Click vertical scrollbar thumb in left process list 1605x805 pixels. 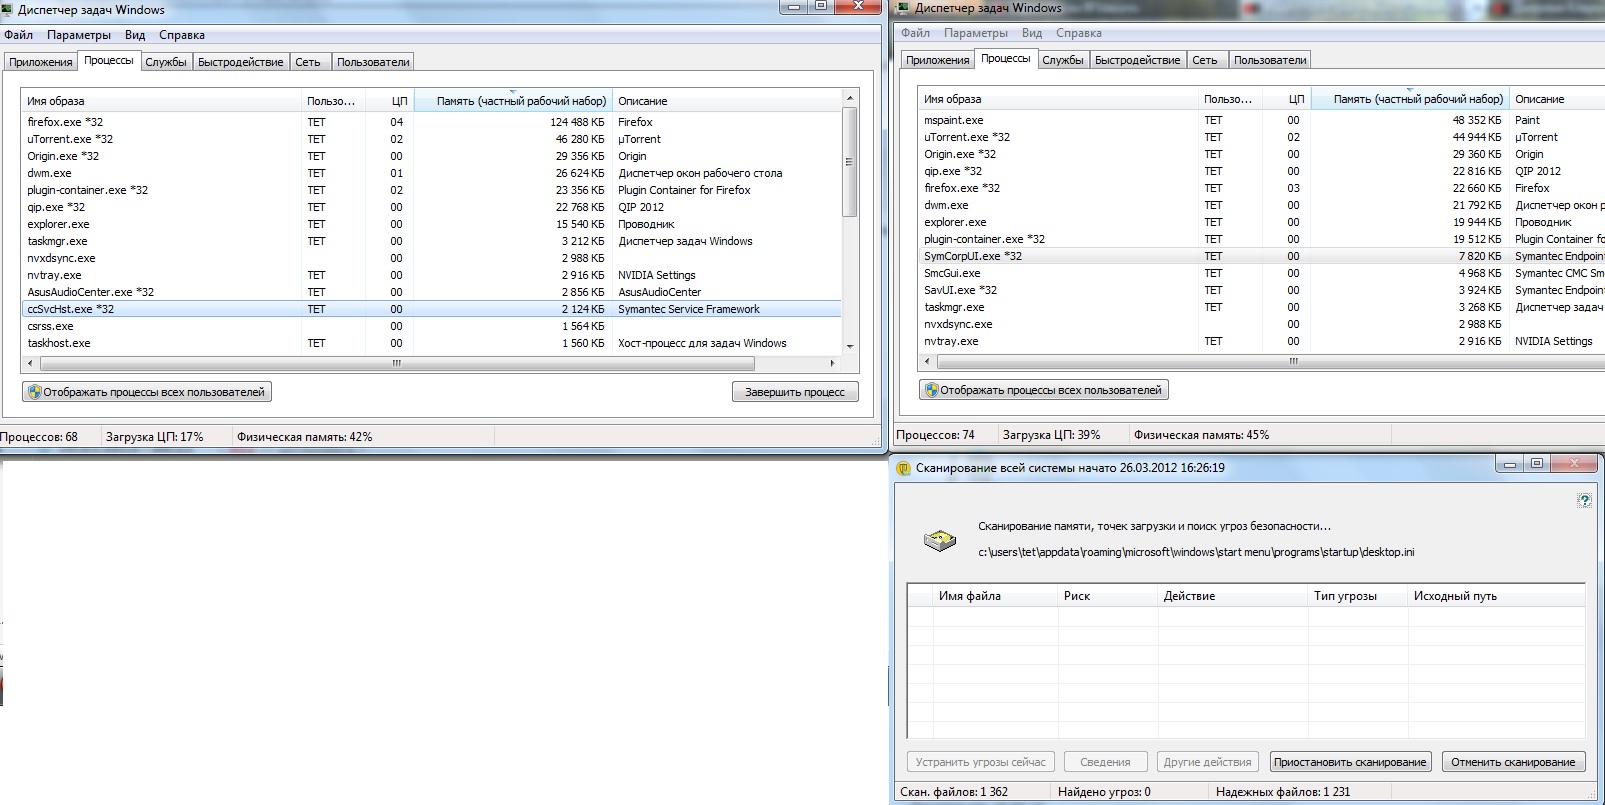pyautogui.click(x=850, y=161)
